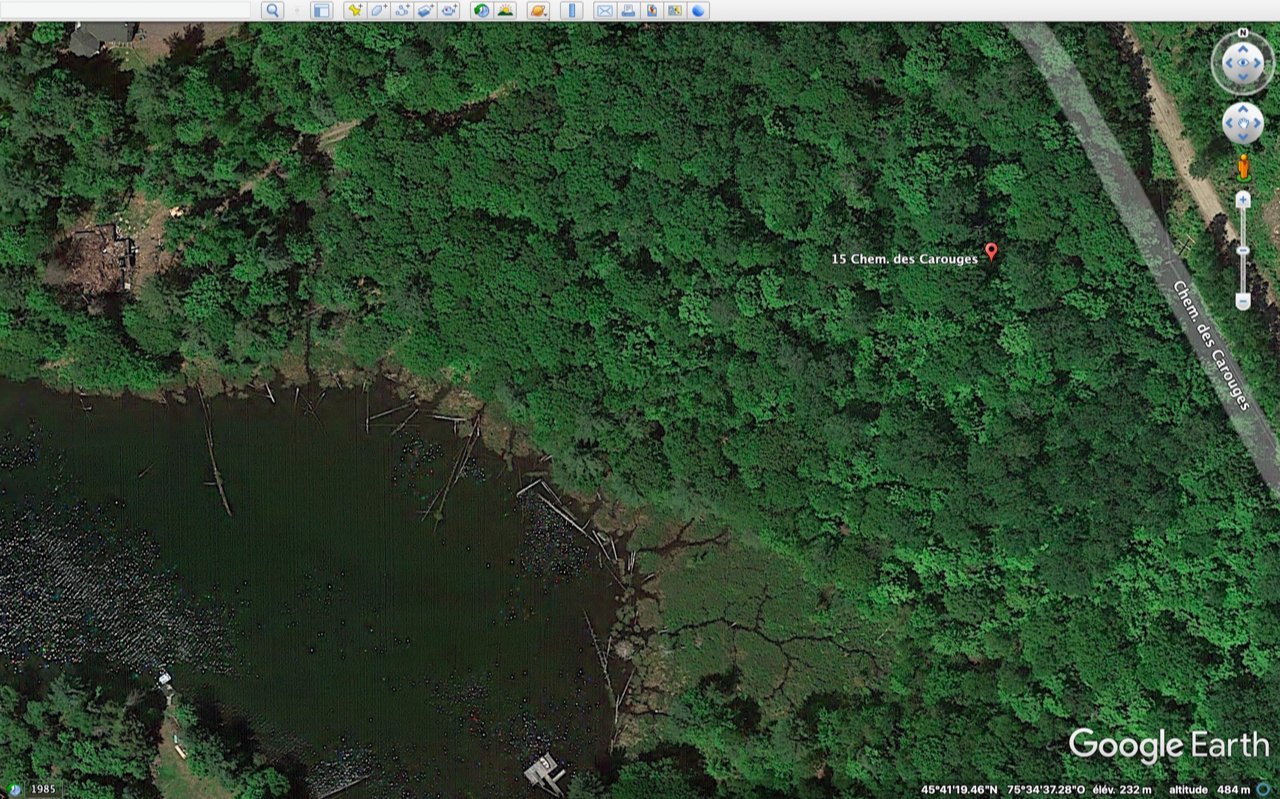Image resolution: width=1280 pixels, height=799 pixels.
Task: Click the 15 Chem. des Carouges marker
Action: [991, 251]
